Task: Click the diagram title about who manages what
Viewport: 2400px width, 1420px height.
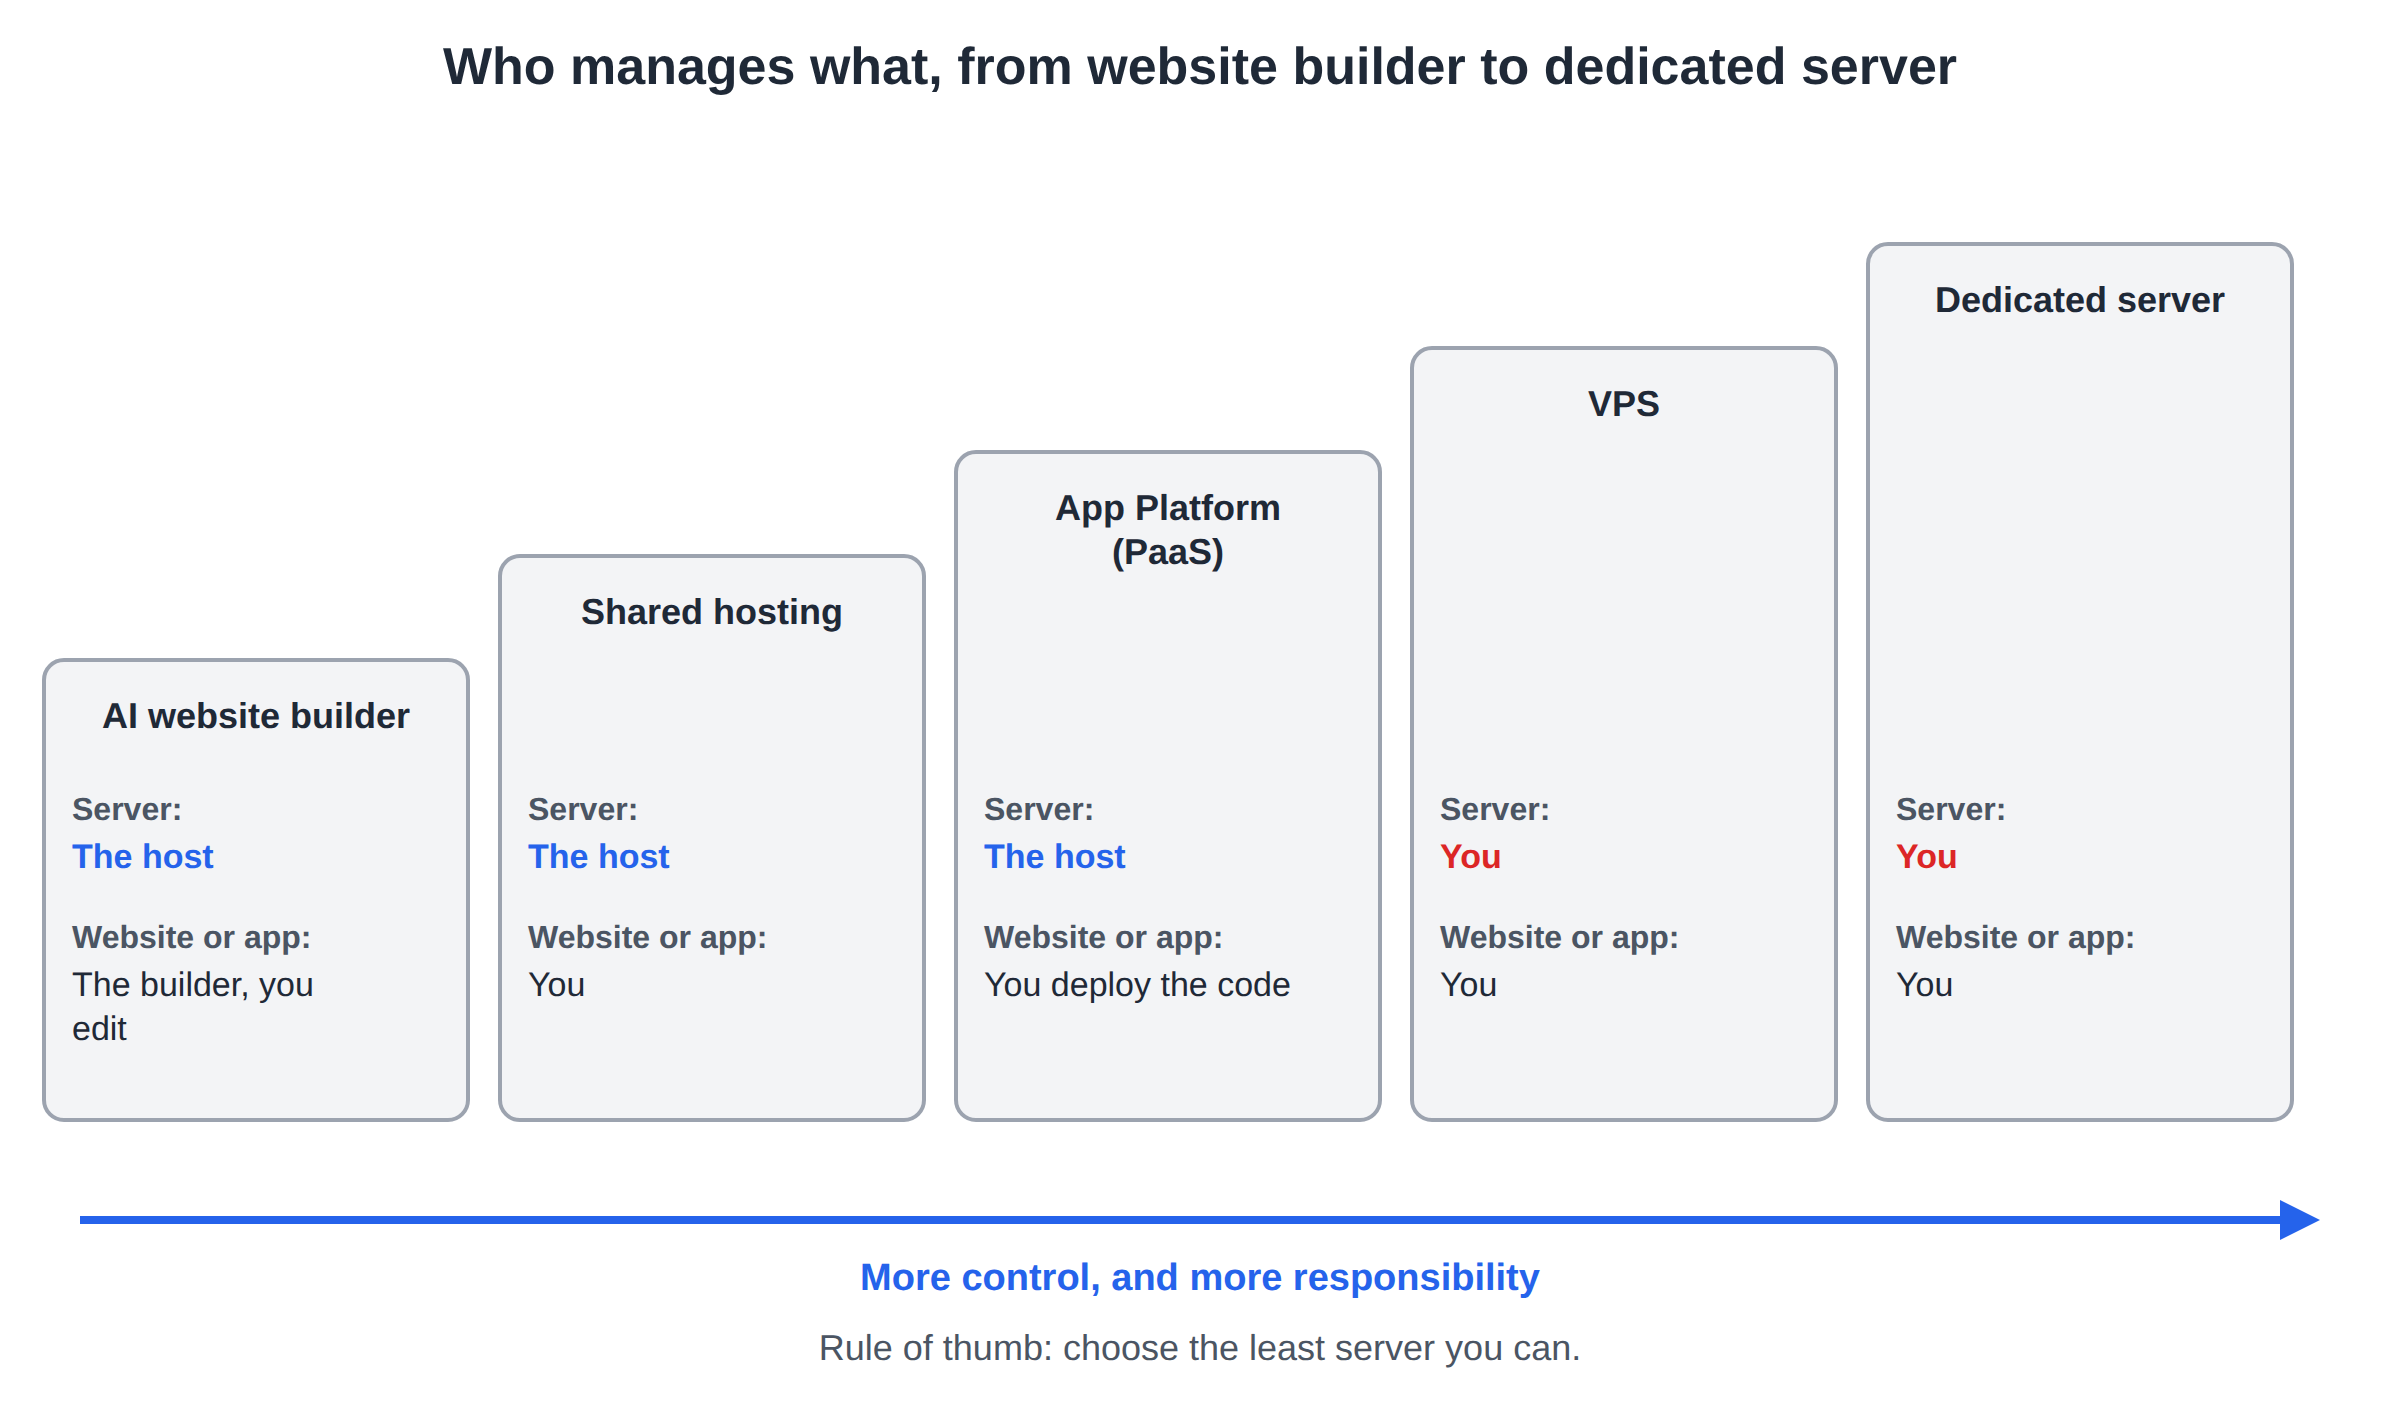Action: coord(1199,67)
